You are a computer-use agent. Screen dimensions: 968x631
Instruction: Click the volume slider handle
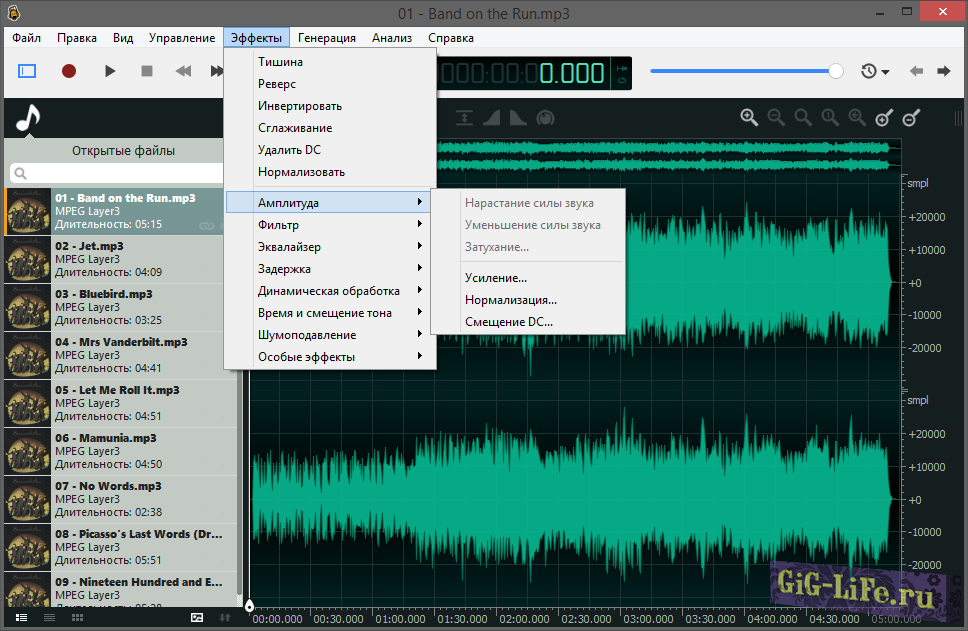pos(836,71)
